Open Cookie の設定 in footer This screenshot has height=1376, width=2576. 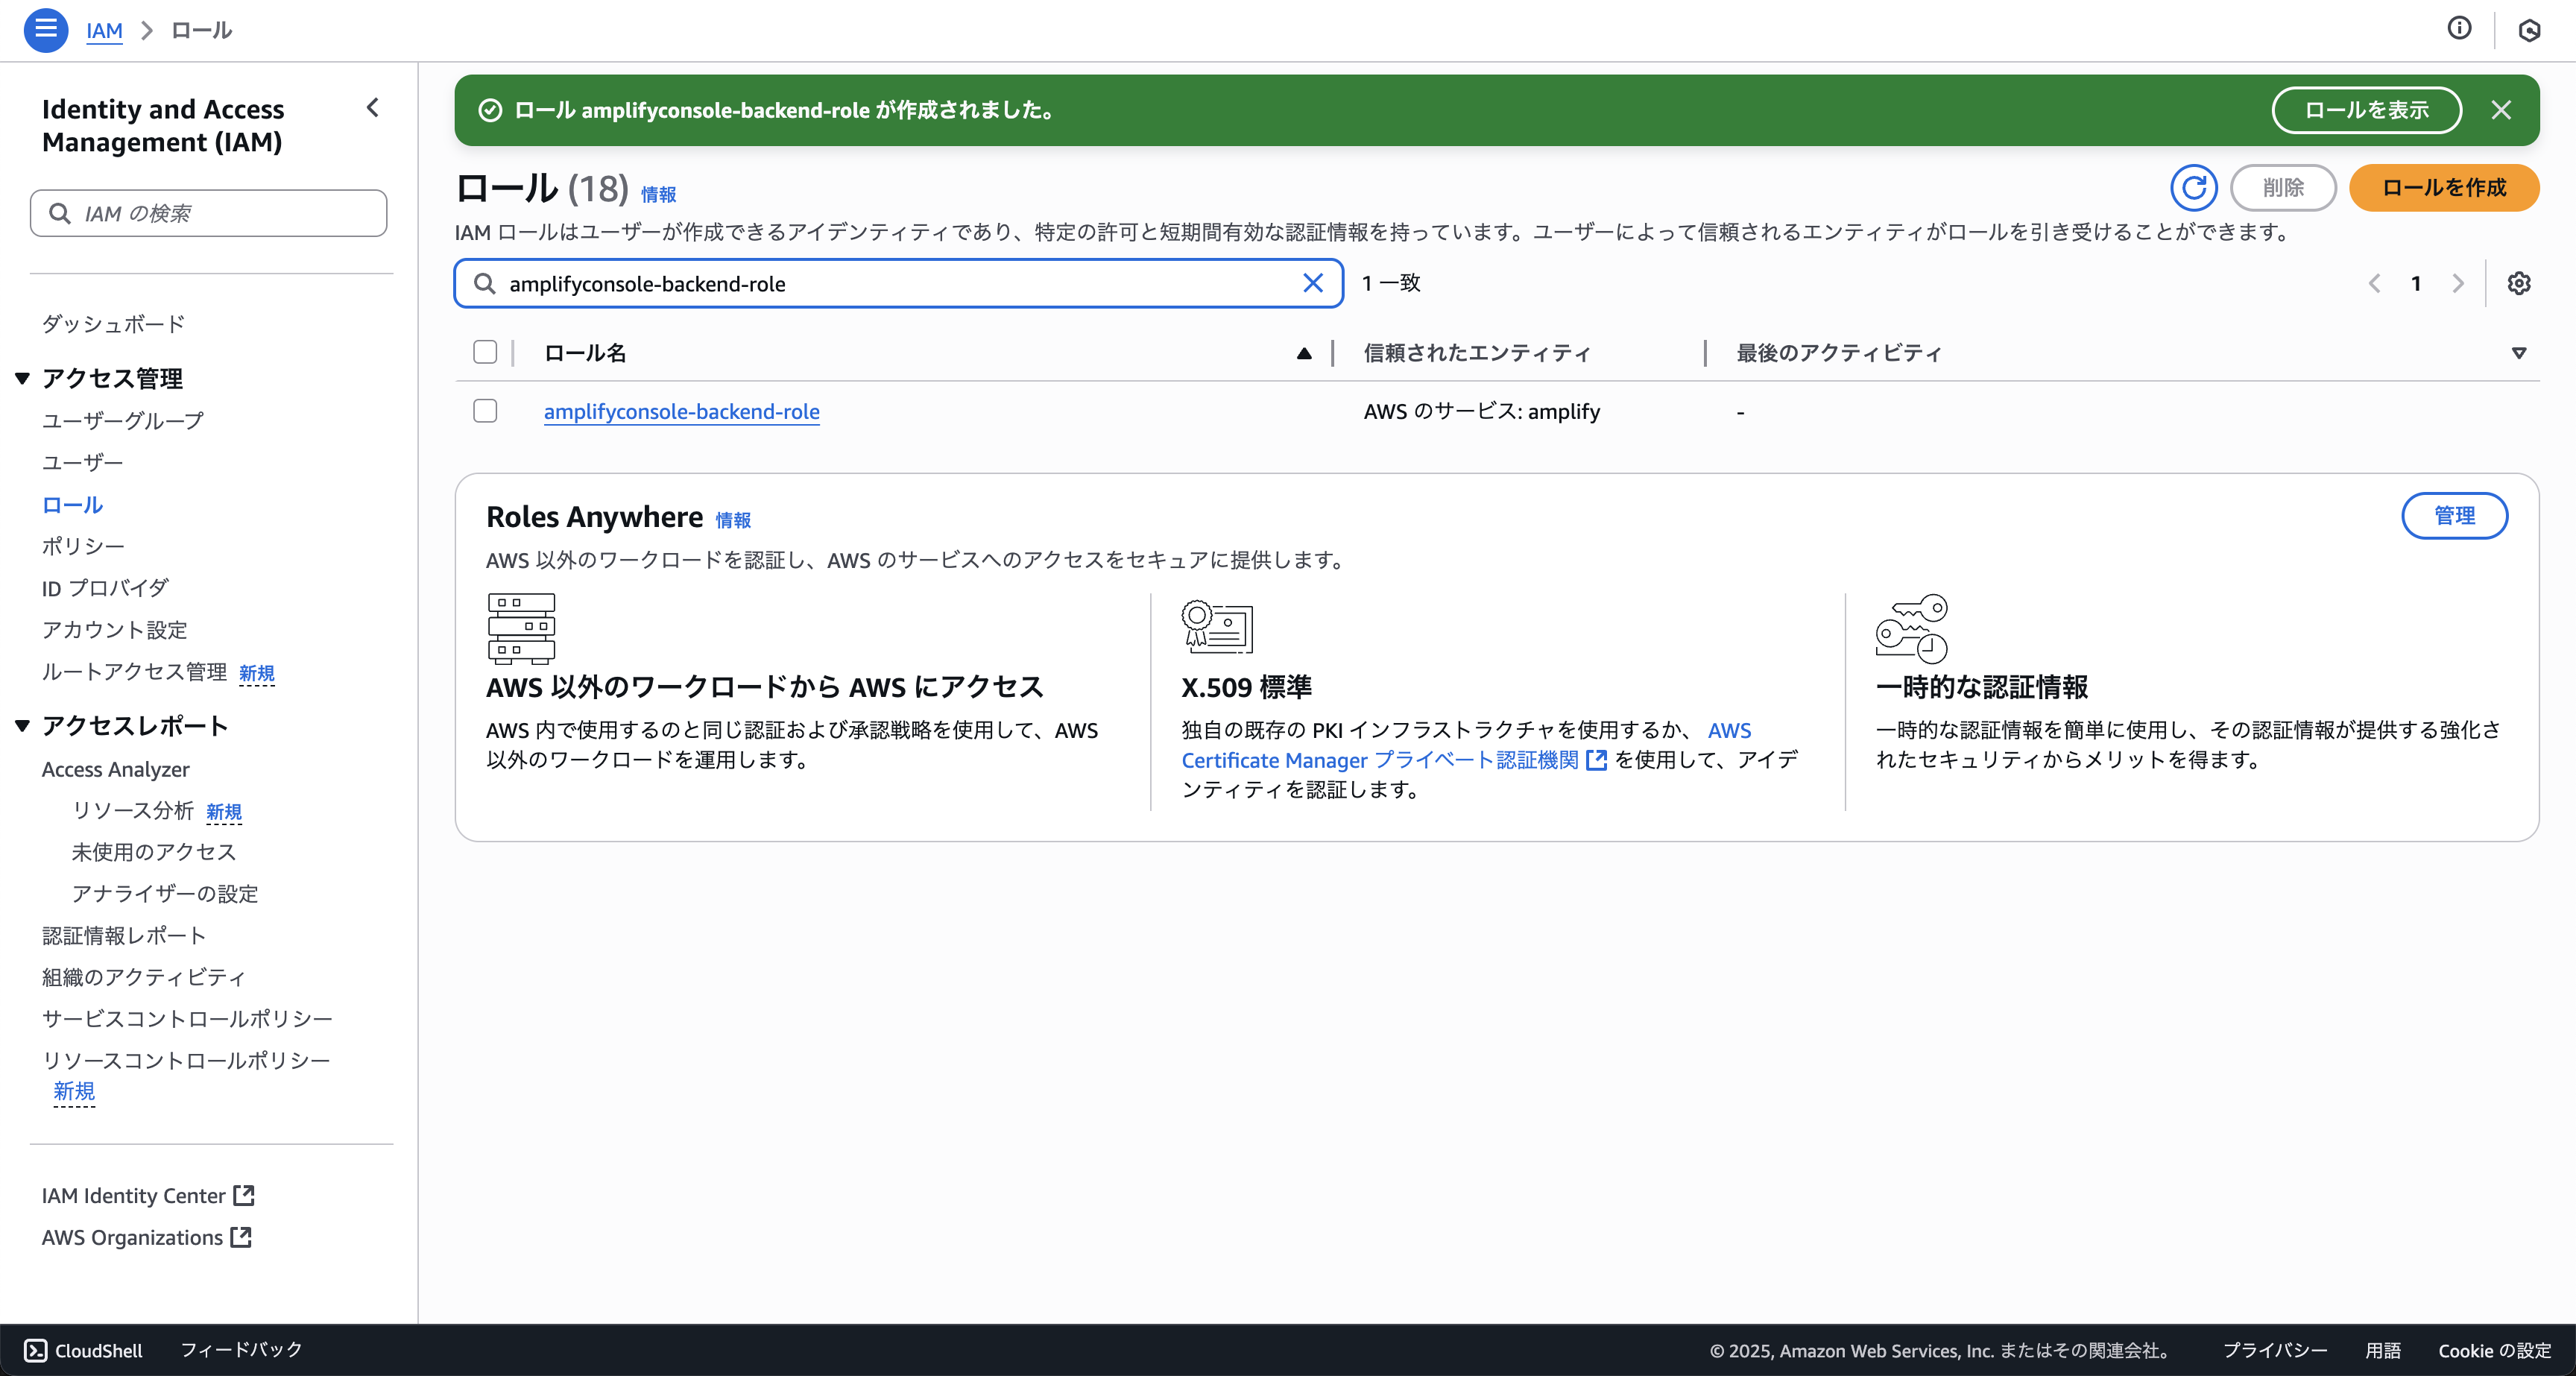click(2494, 1350)
